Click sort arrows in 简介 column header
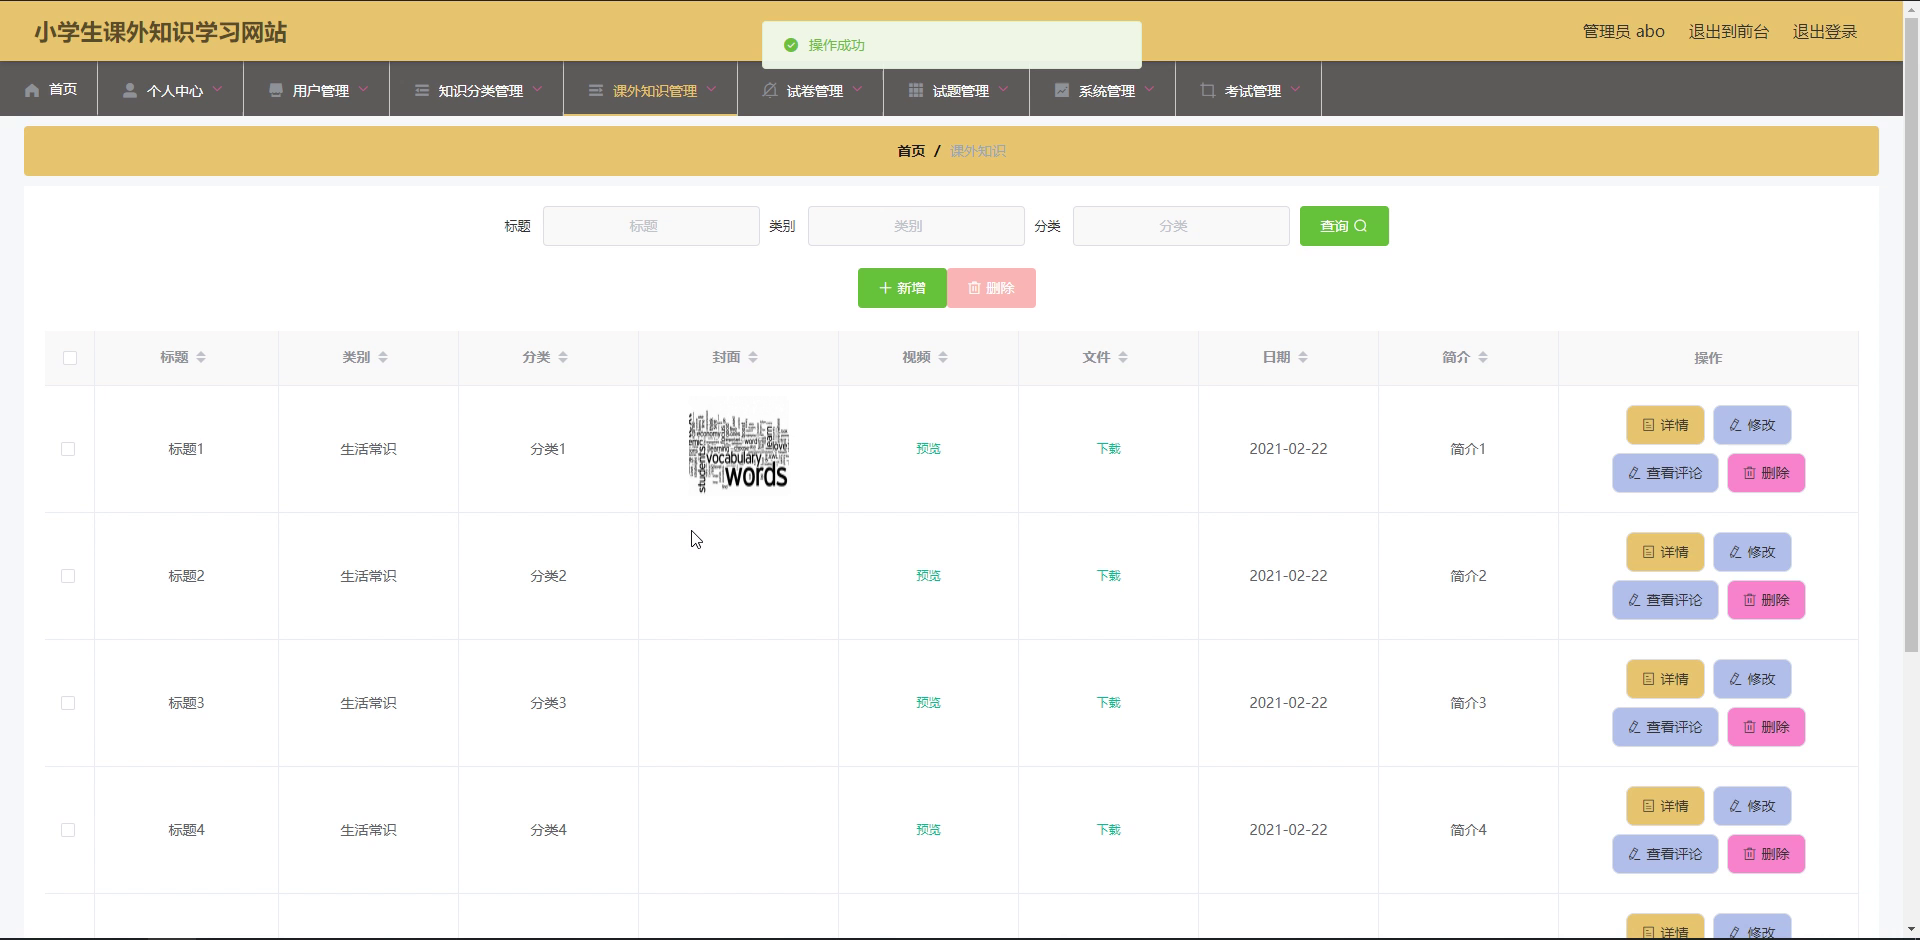The image size is (1920, 940). pyautogui.click(x=1483, y=357)
